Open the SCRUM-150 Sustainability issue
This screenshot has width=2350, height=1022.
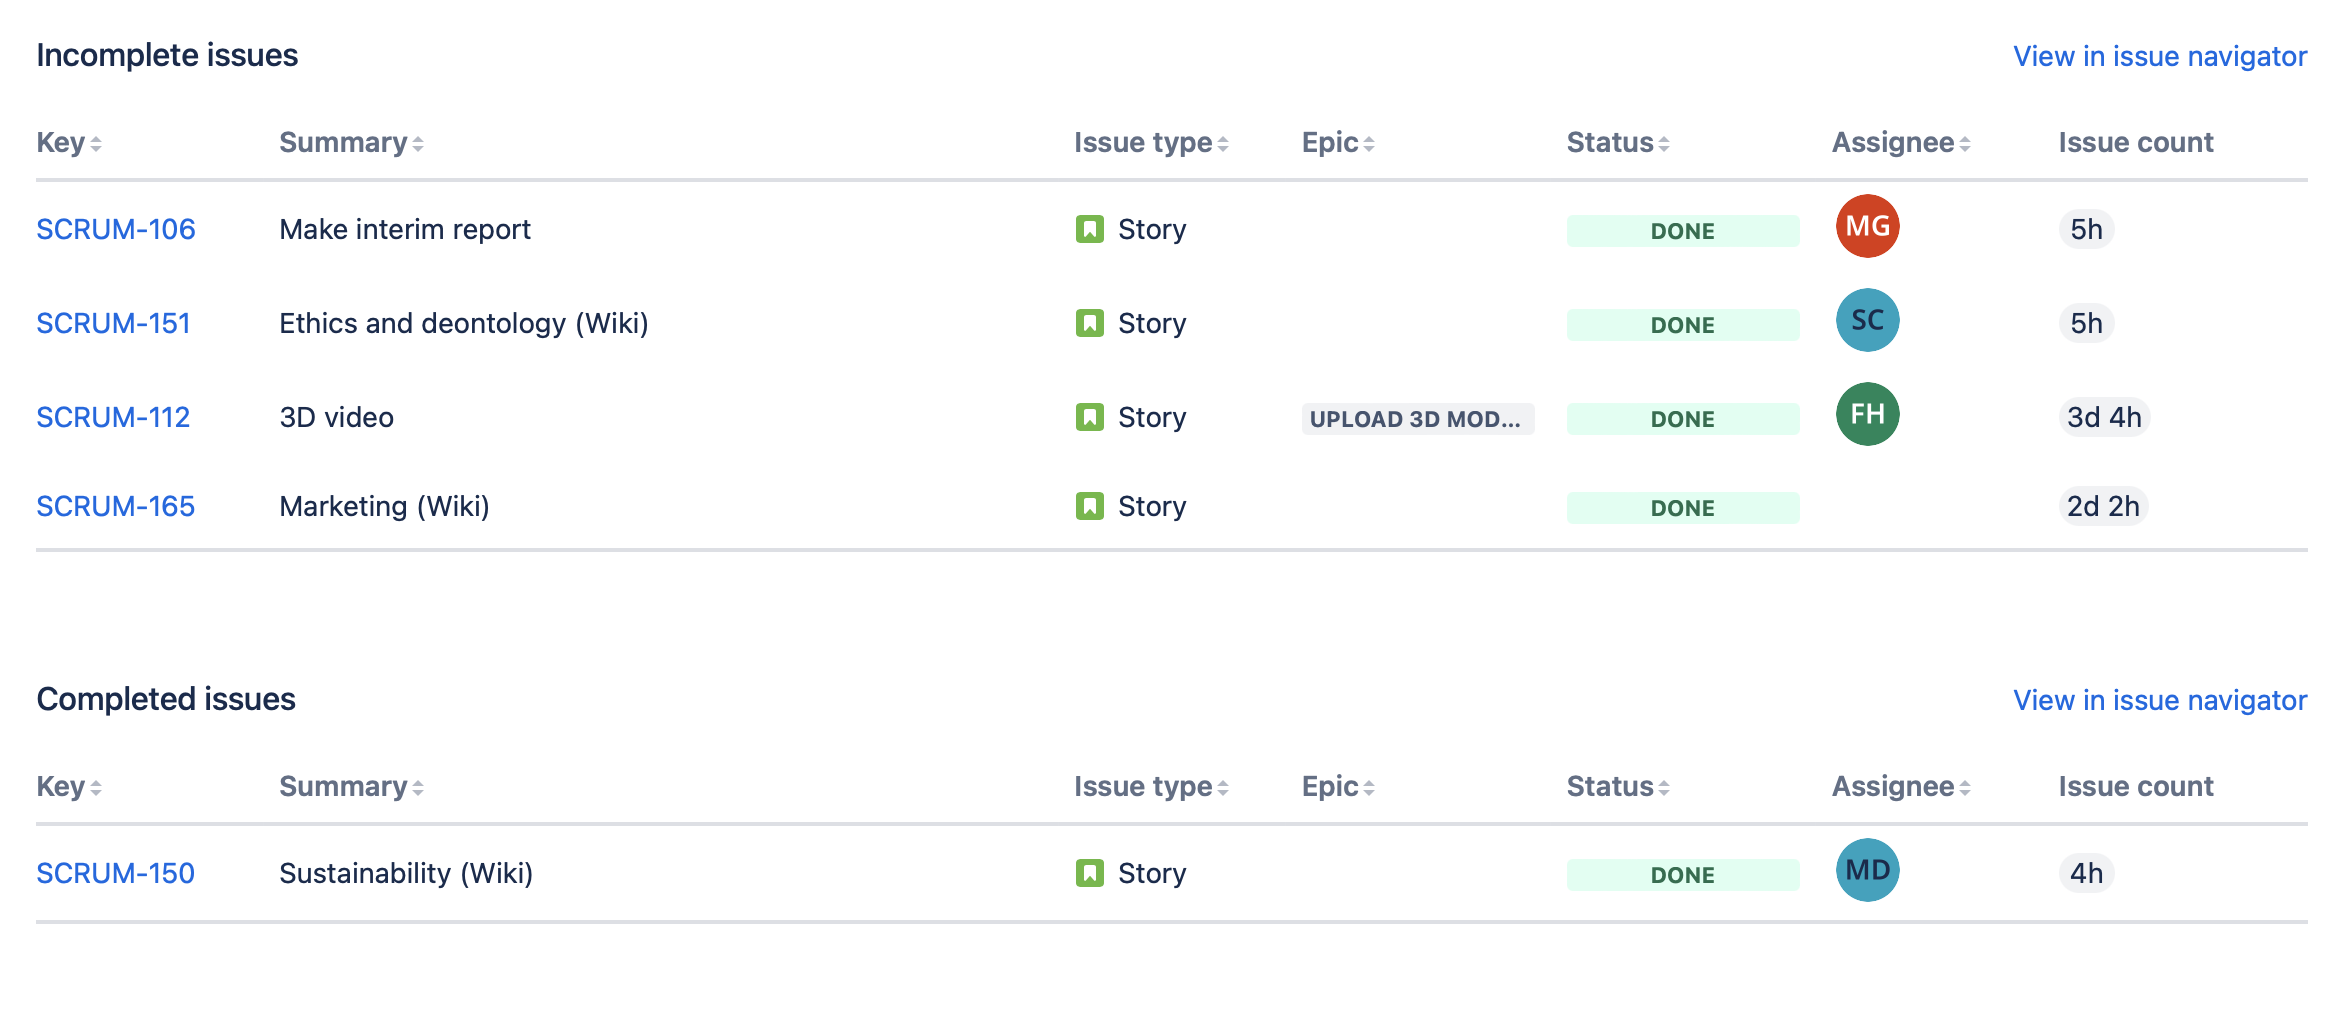point(116,873)
